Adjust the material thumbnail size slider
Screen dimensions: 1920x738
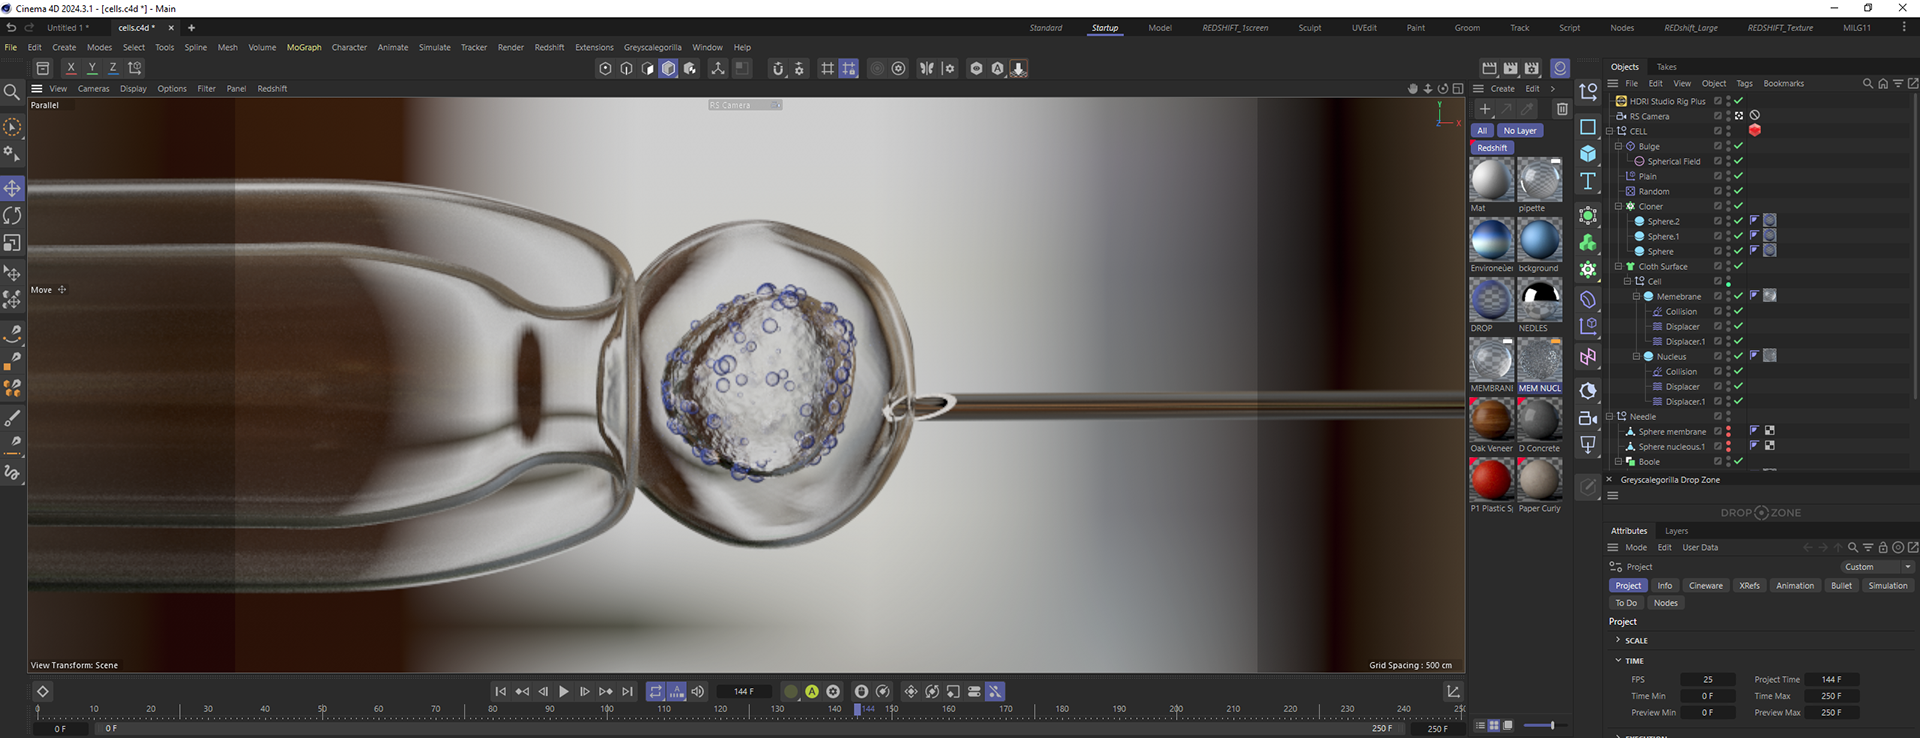click(x=1546, y=726)
